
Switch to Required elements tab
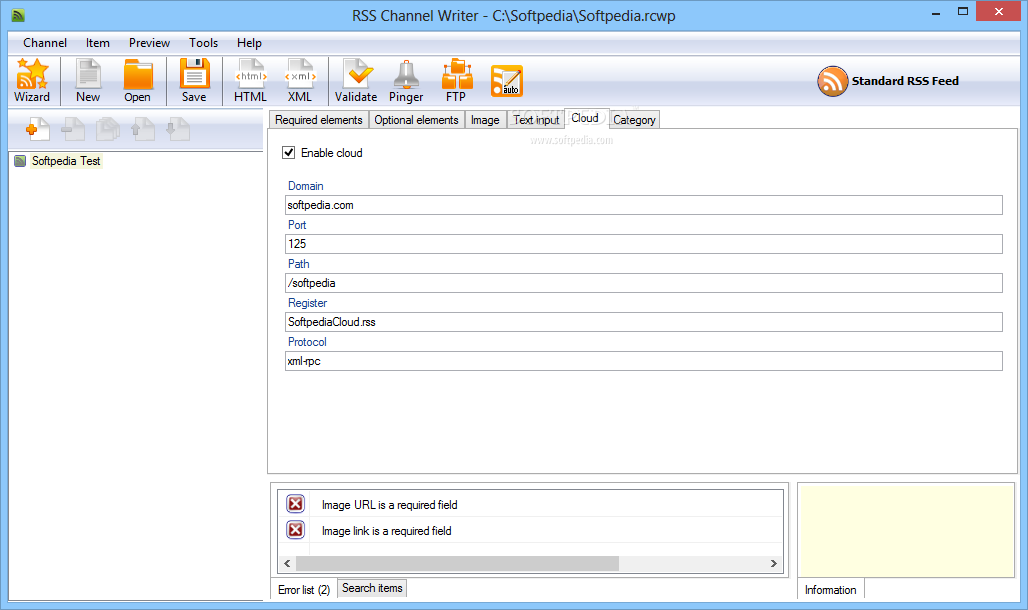pyautogui.click(x=319, y=120)
